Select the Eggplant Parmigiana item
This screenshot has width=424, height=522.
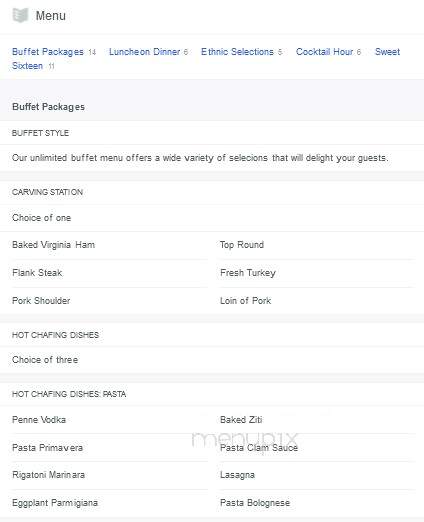coord(55,503)
